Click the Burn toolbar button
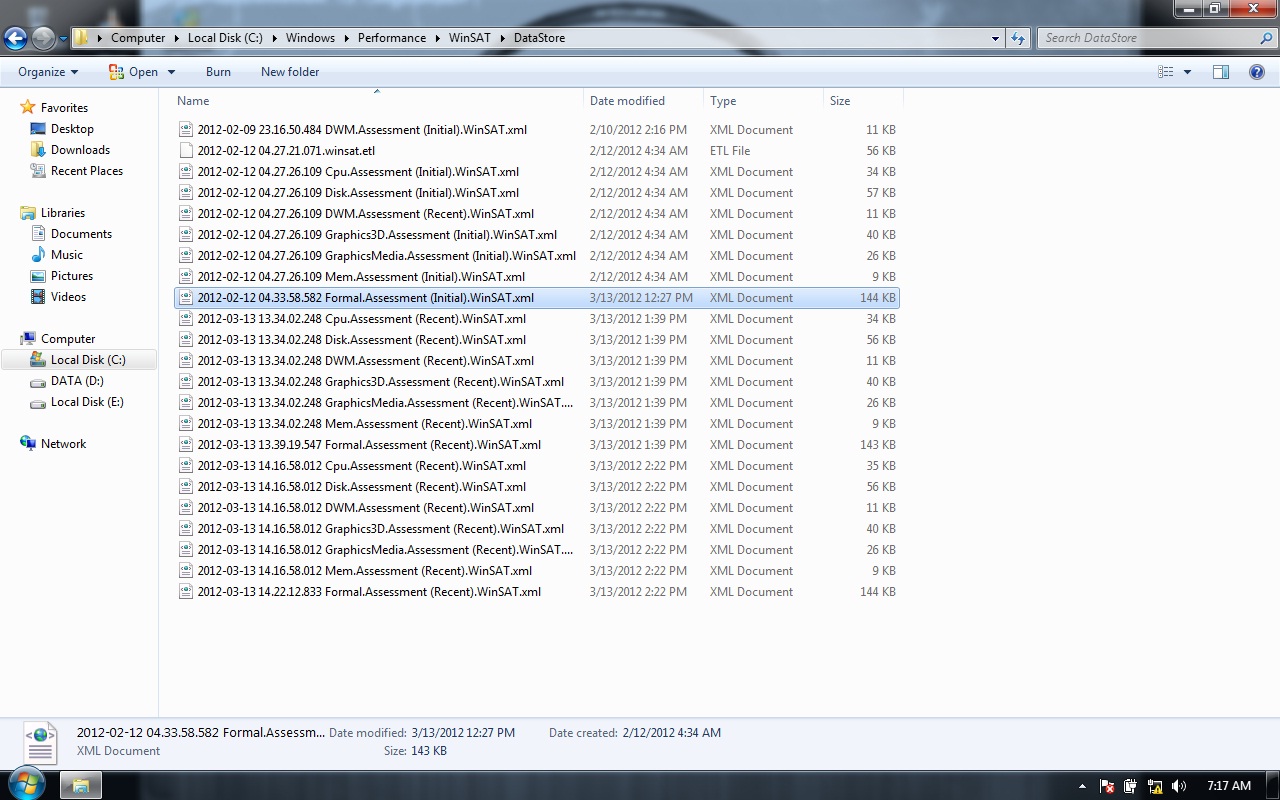This screenshot has width=1280, height=800. [x=218, y=71]
